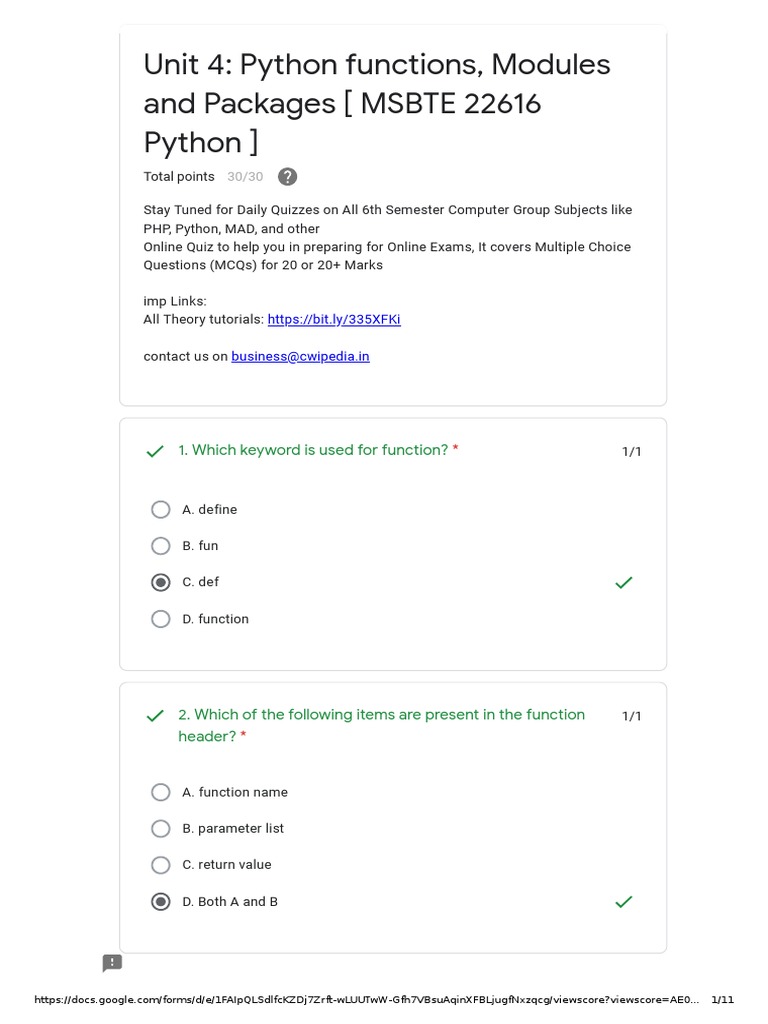Click the Unit 4 quiz title heading
Screen dimensions: 768x1024
click(377, 103)
